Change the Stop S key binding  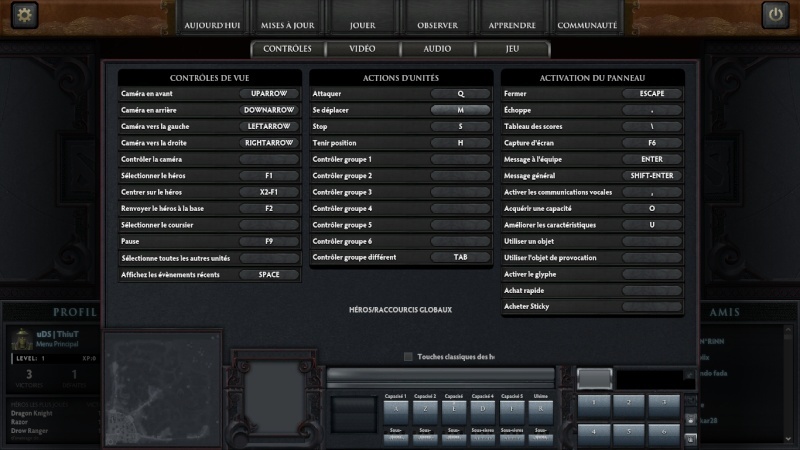(x=460, y=127)
